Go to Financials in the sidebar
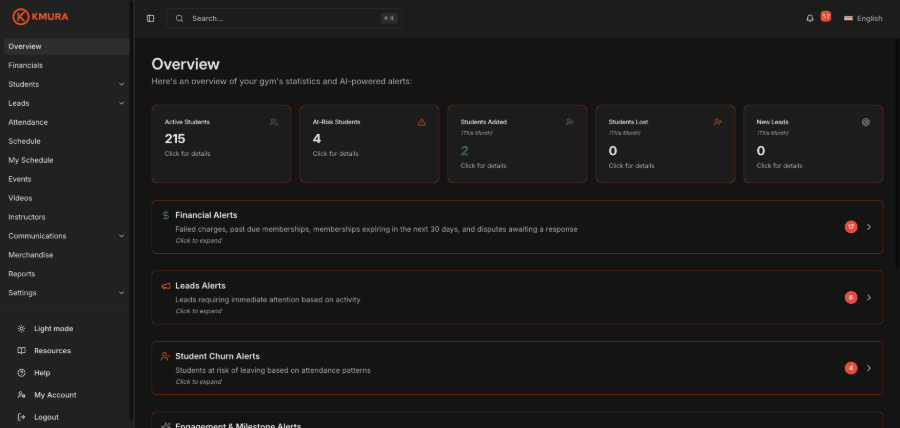Image resolution: width=900 pixels, height=428 pixels. coord(67,65)
